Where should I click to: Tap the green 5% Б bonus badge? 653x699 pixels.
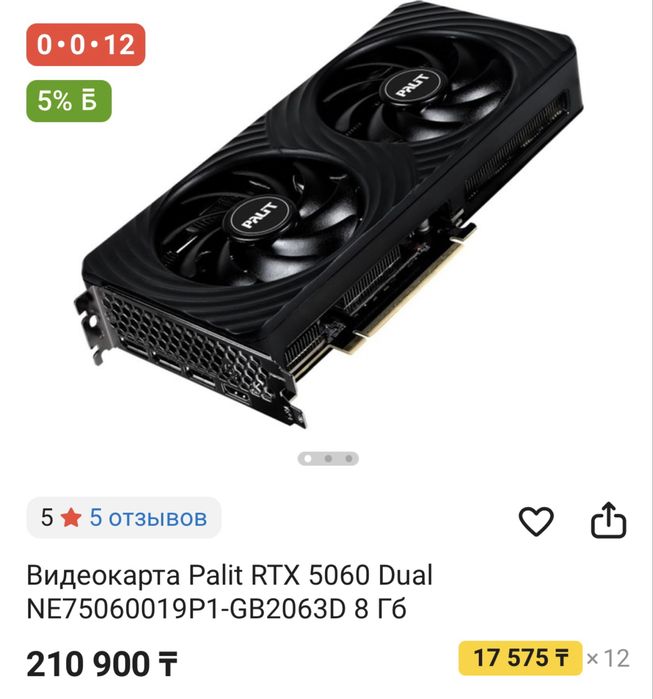69,101
